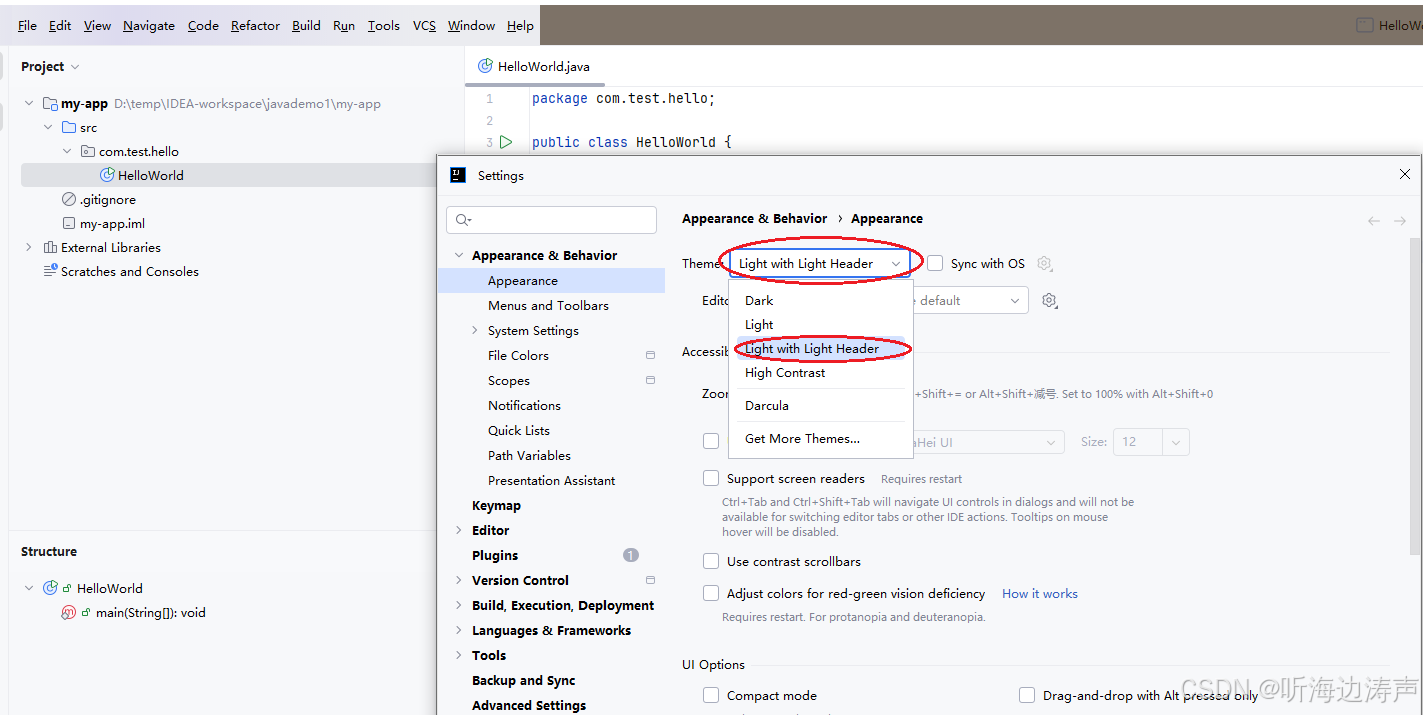The width and height of the screenshot is (1423, 715).
Task: Choose the Light theme option
Action: 820,324
